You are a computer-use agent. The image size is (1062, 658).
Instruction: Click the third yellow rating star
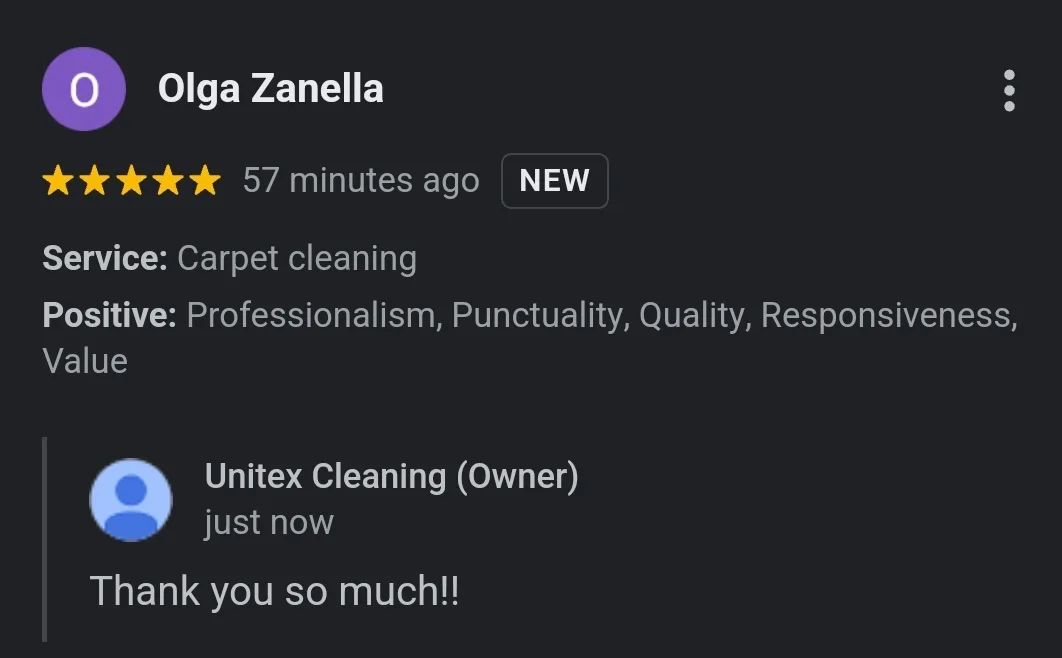click(131, 181)
